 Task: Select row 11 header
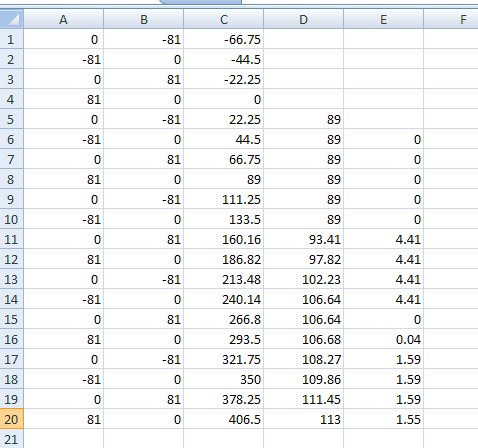click(12, 239)
